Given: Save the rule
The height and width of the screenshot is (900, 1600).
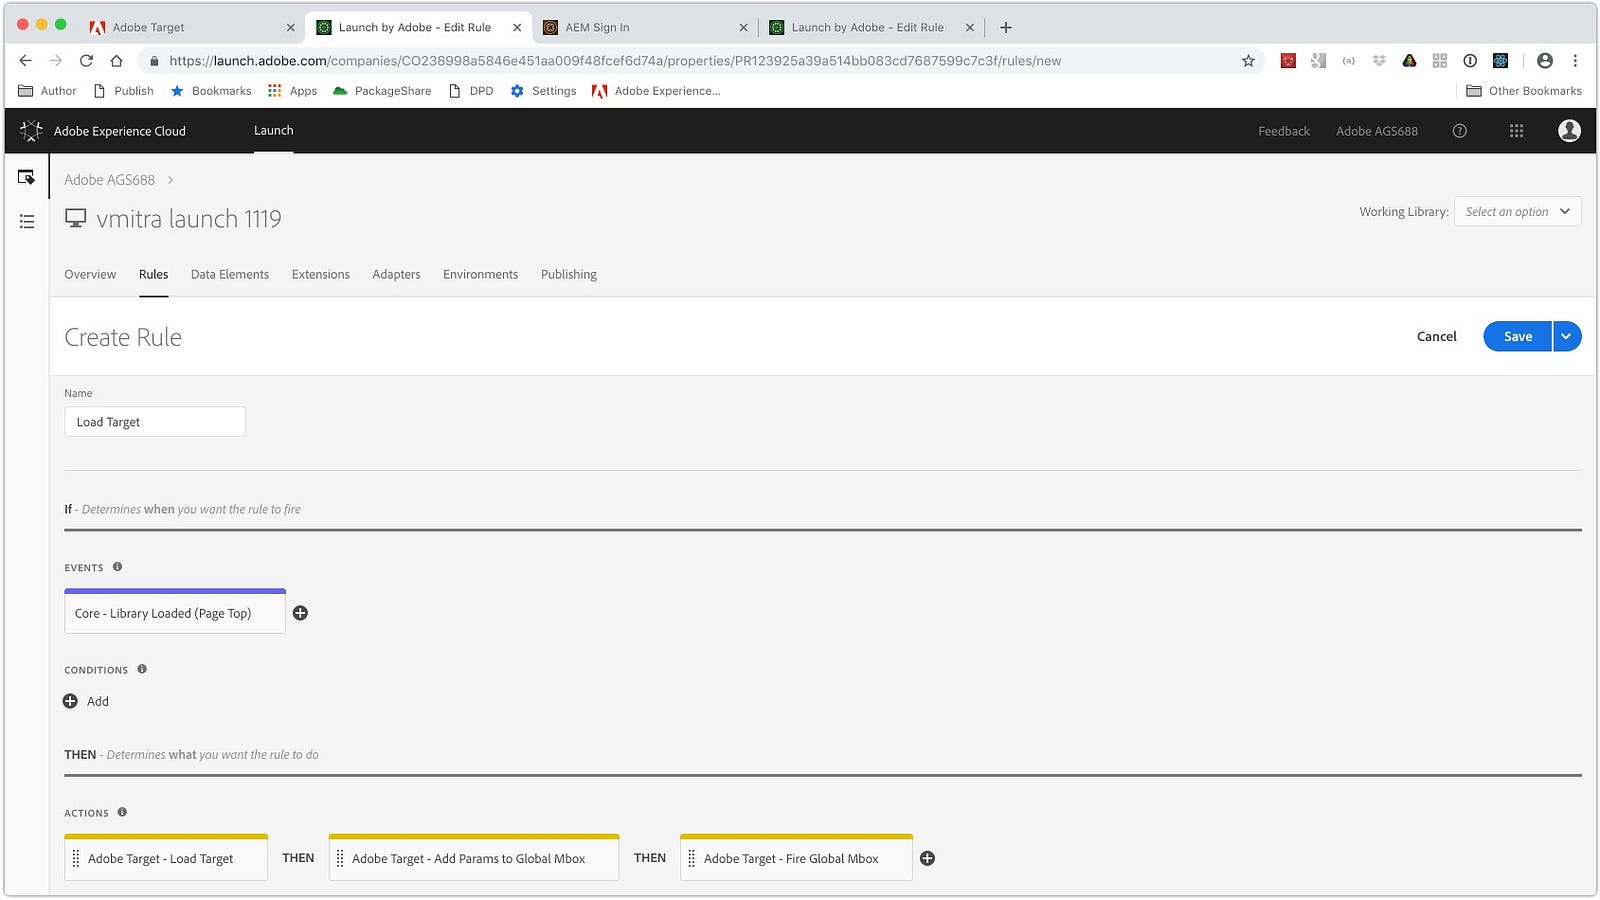Looking at the screenshot, I should coord(1517,336).
